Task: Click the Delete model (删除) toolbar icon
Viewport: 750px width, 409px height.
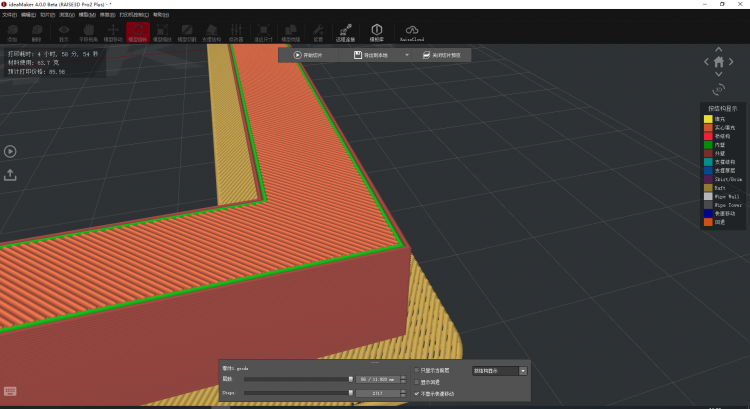Action: (37, 33)
